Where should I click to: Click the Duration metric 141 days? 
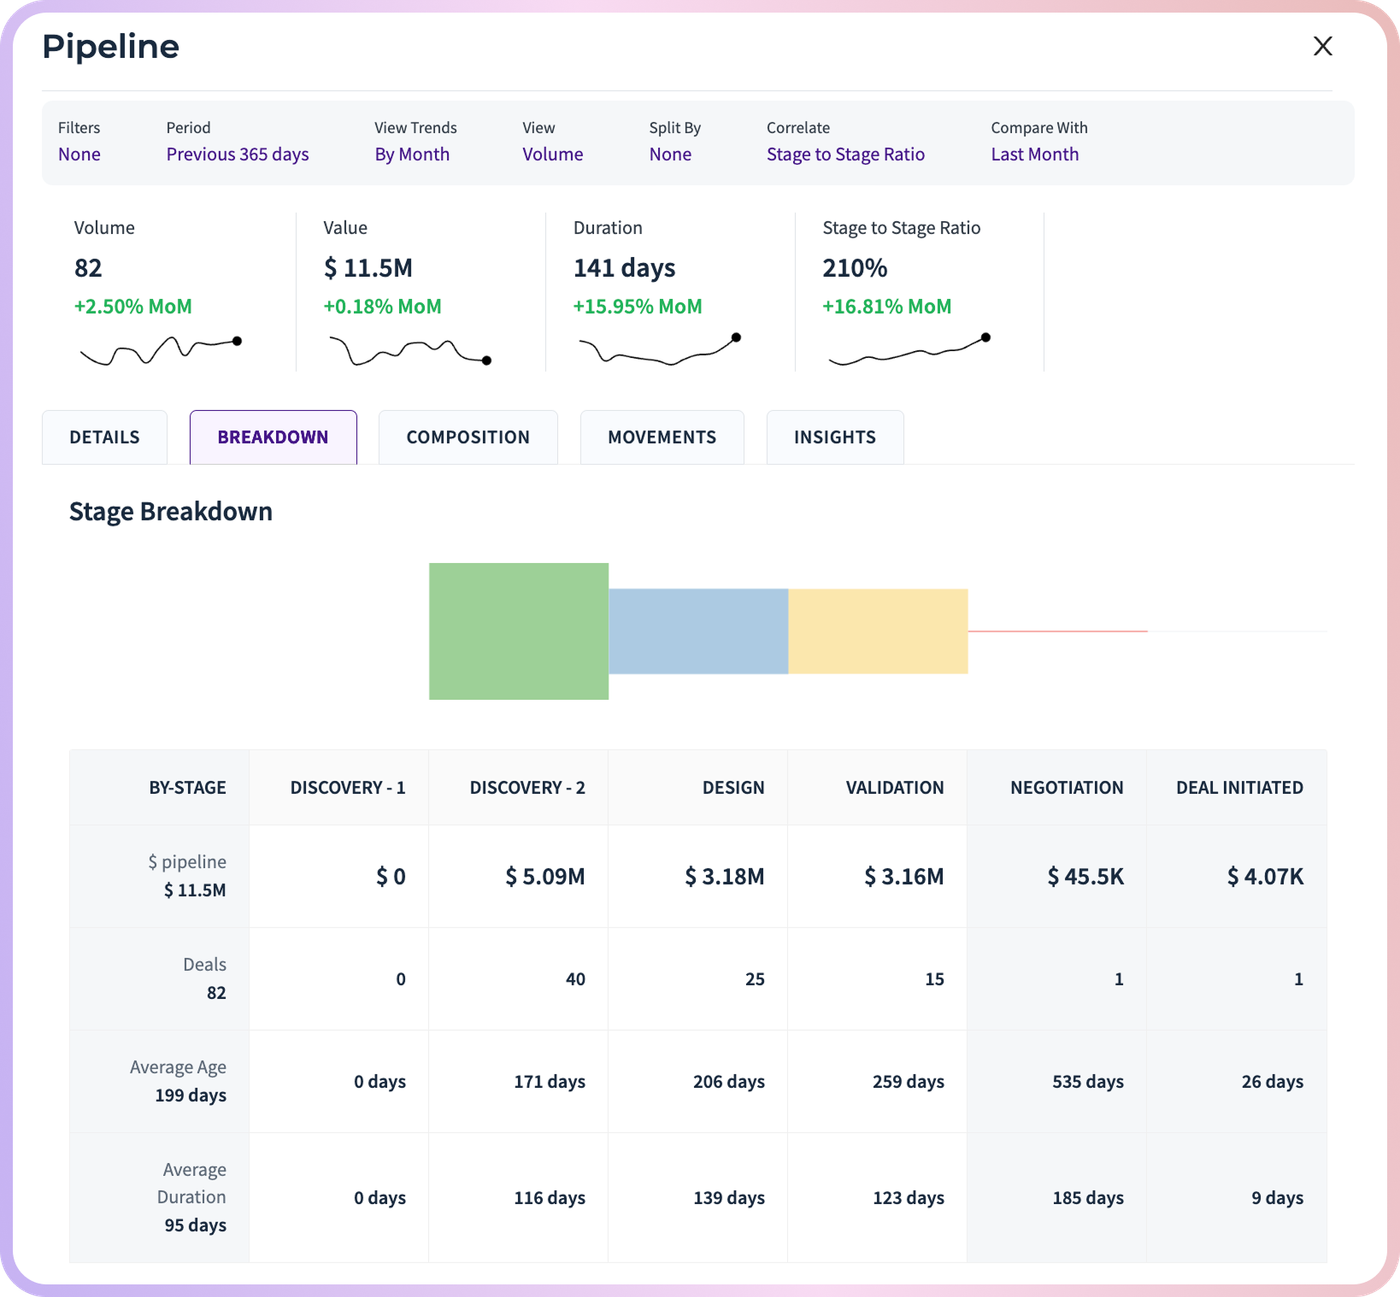624,268
